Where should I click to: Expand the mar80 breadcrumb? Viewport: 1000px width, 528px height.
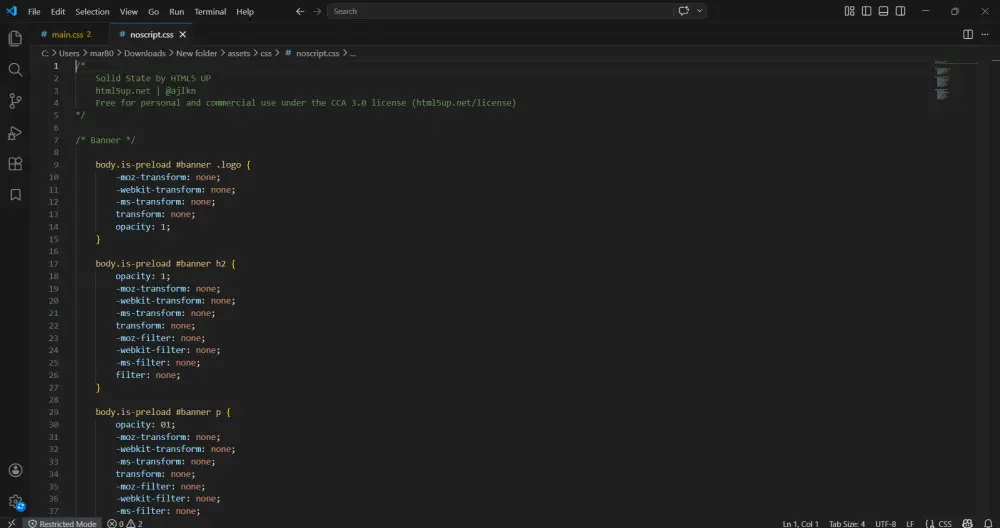(x=101, y=54)
